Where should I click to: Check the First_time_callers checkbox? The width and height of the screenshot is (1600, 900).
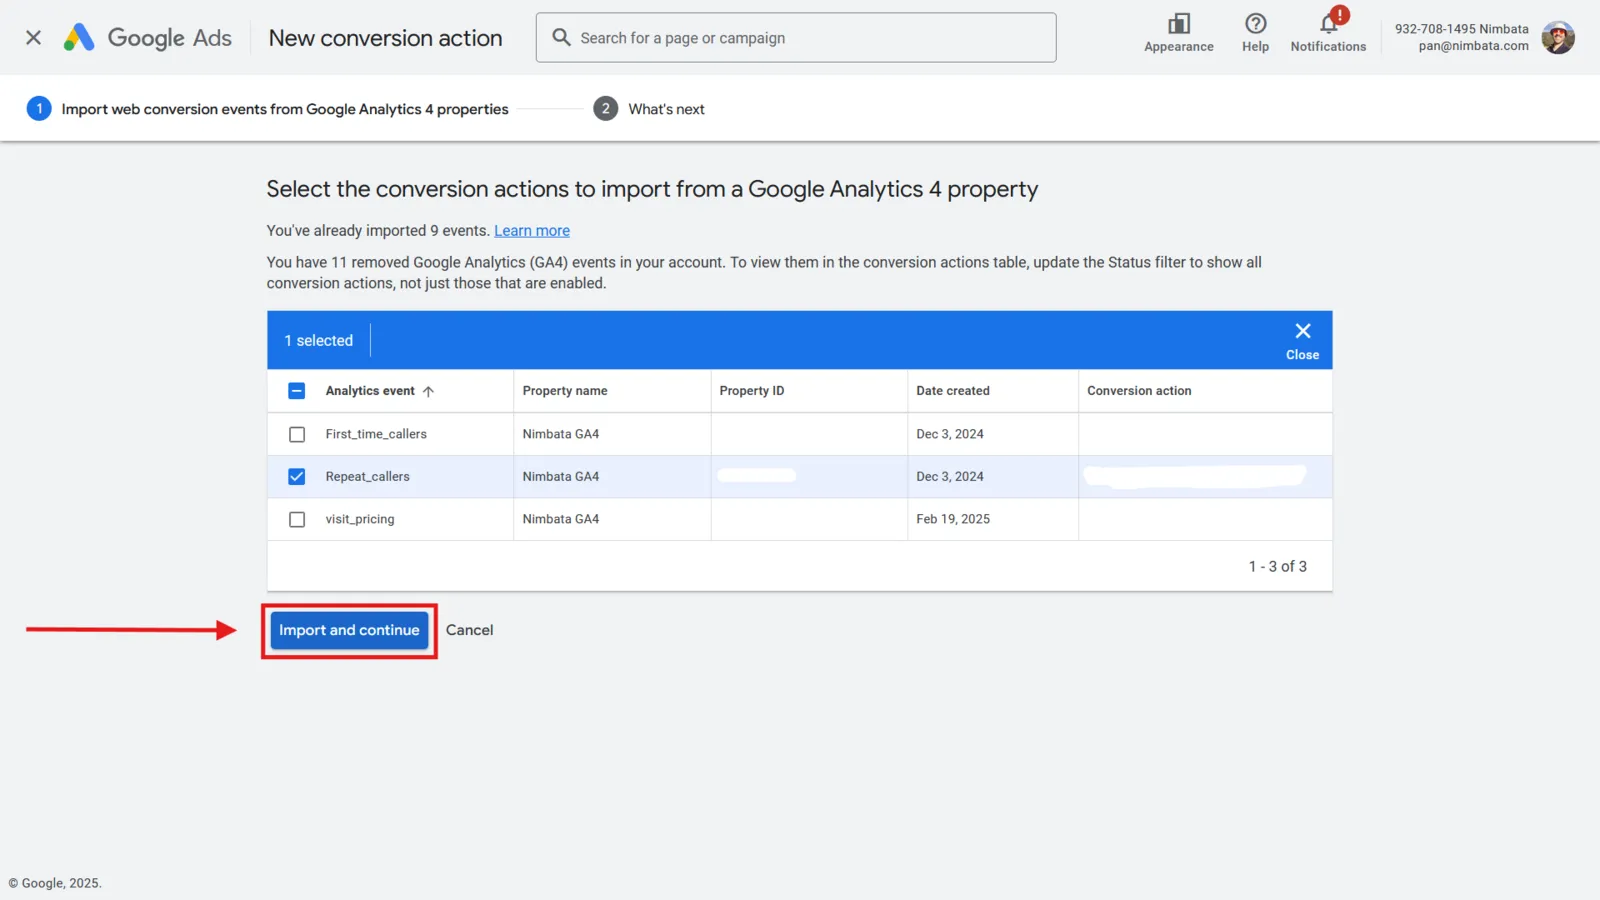tap(297, 434)
